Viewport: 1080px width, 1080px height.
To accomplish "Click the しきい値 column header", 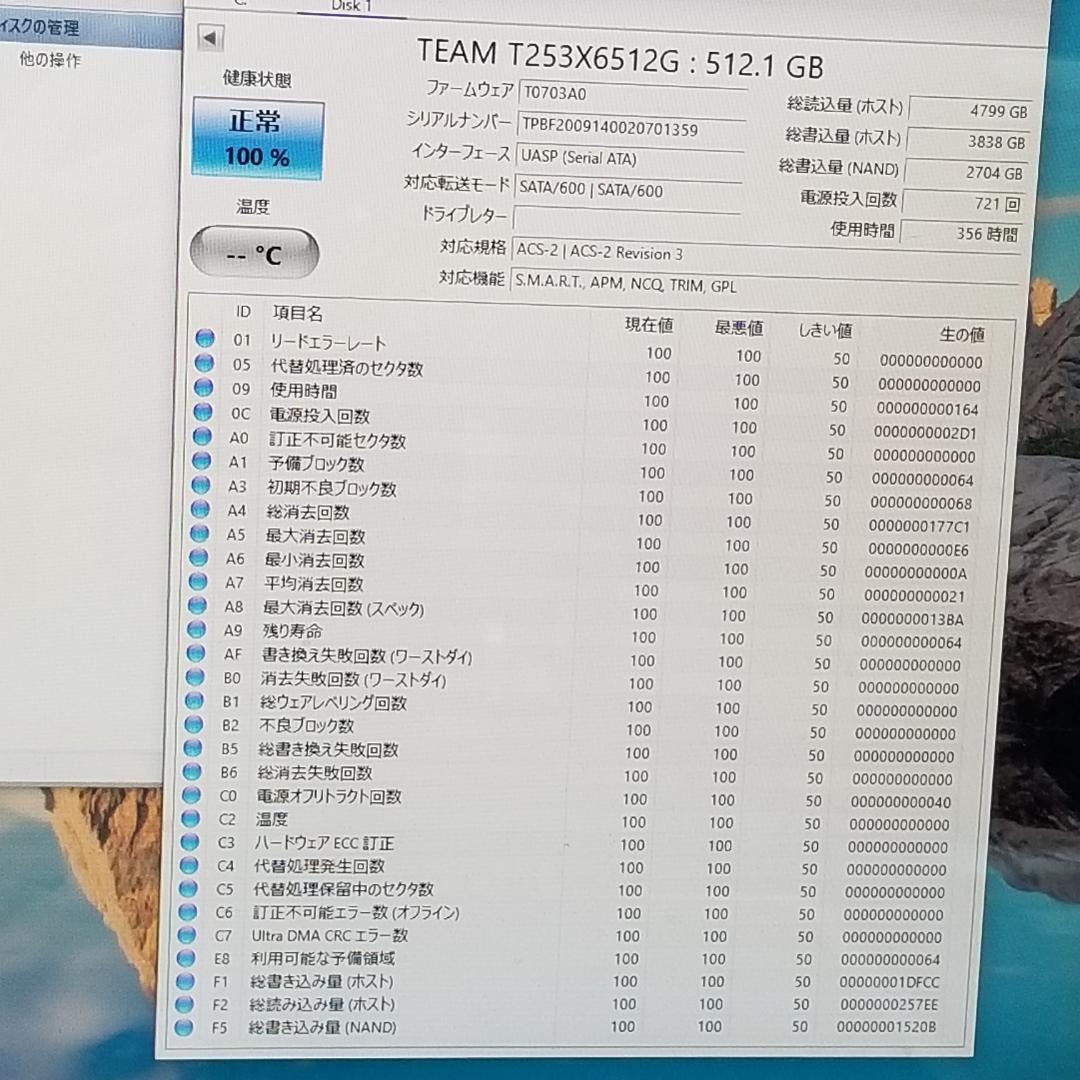I will [825, 331].
